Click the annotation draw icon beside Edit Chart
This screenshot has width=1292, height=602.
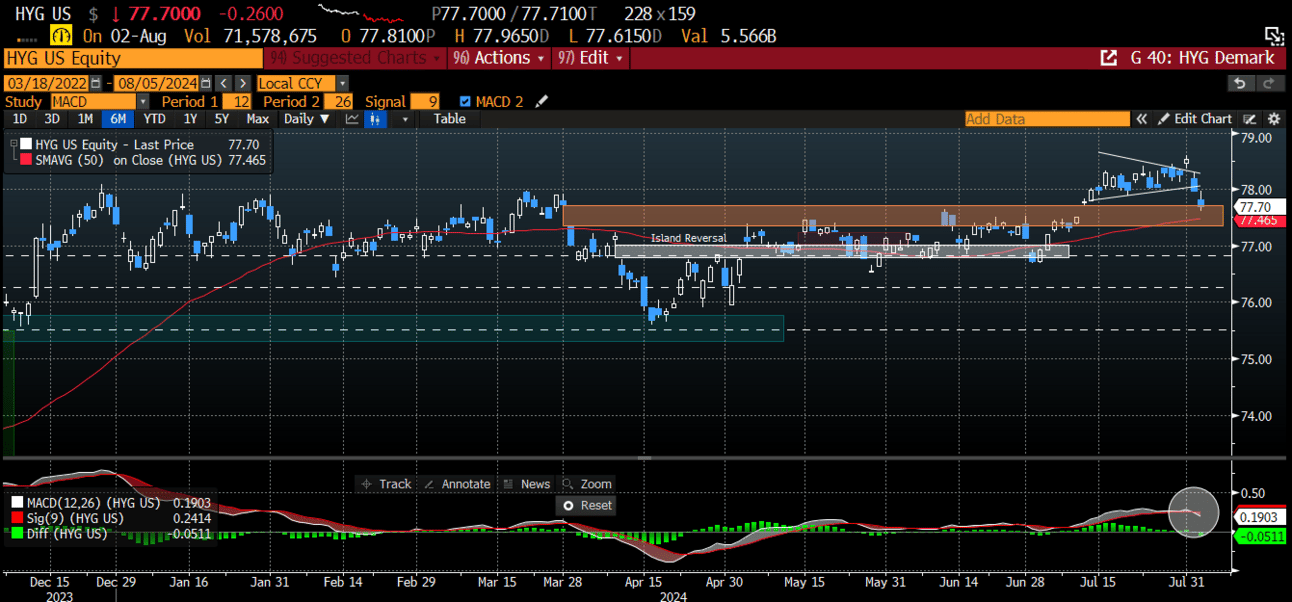[x=1250, y=119]
